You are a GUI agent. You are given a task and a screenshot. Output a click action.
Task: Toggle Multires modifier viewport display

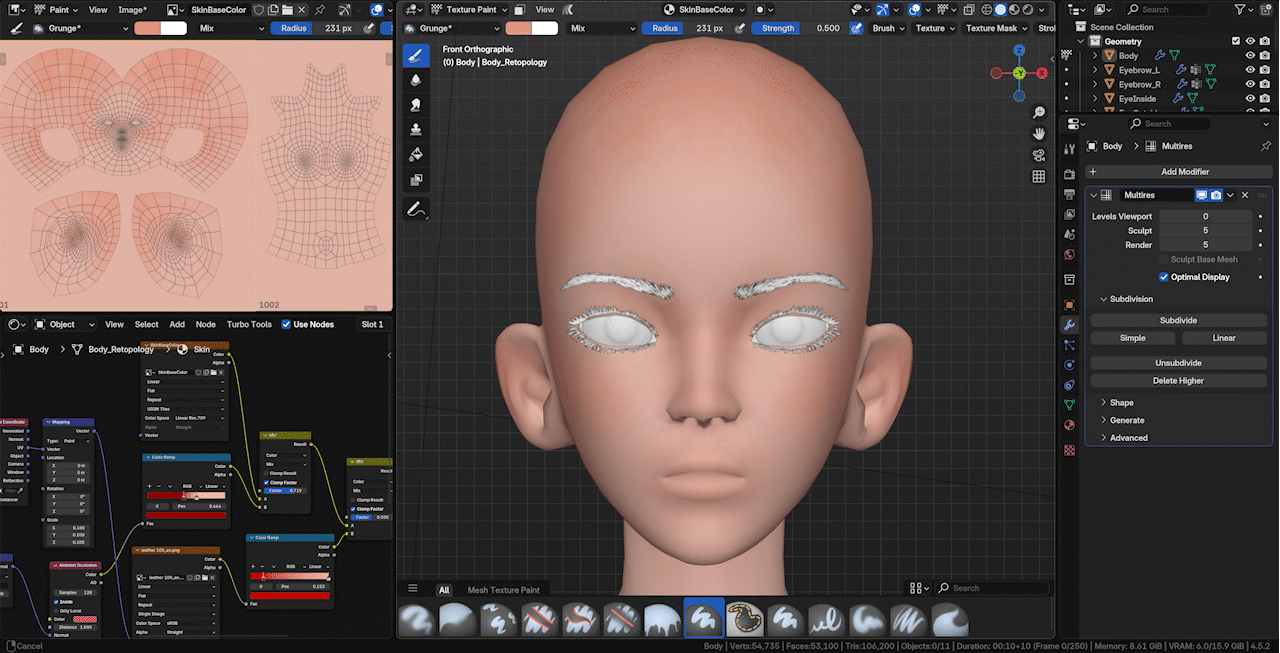click(x=1202, y=195)
